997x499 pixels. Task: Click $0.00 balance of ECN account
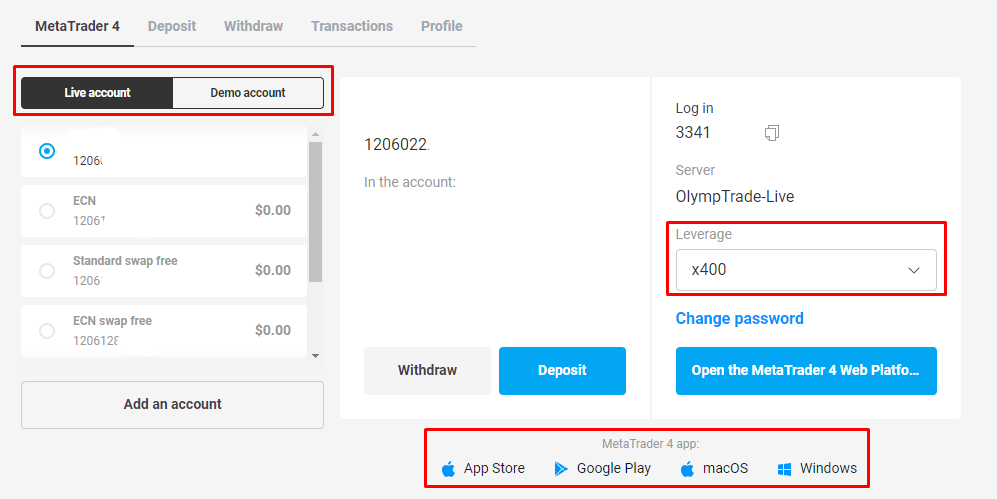[x=273, y=210]
